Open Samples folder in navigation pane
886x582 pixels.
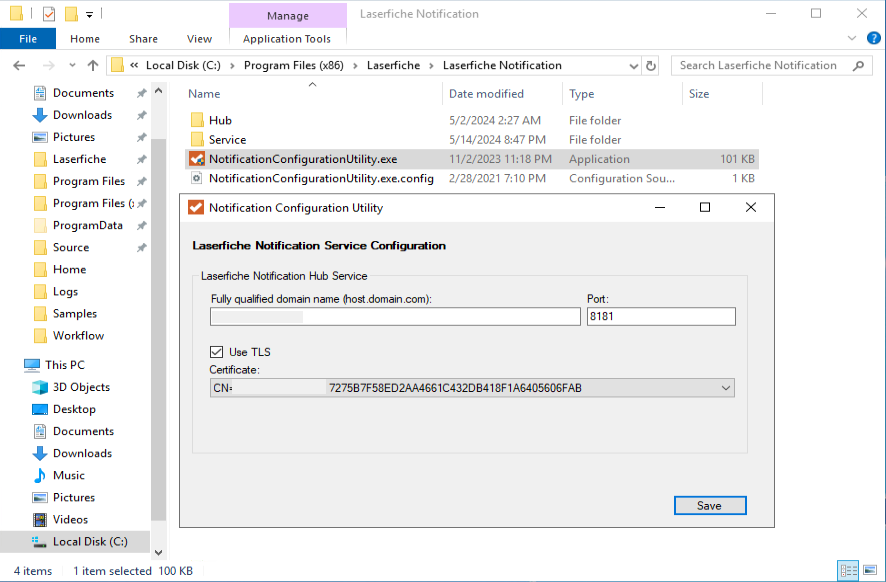(x=75, y=313)
